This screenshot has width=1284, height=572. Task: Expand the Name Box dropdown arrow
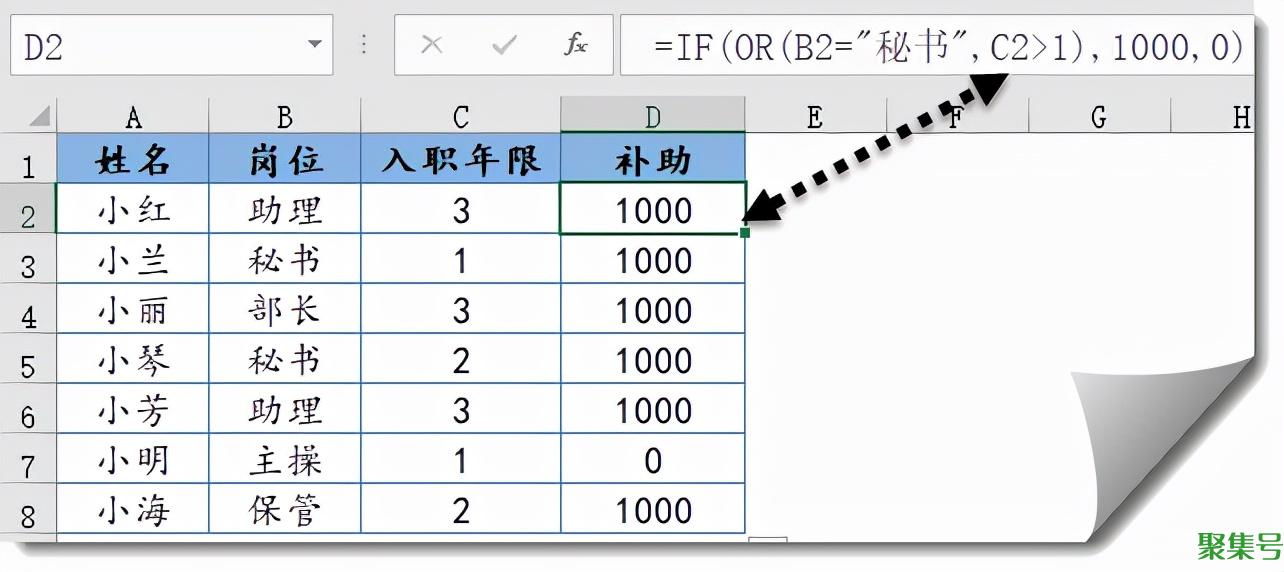click(315, 46)
